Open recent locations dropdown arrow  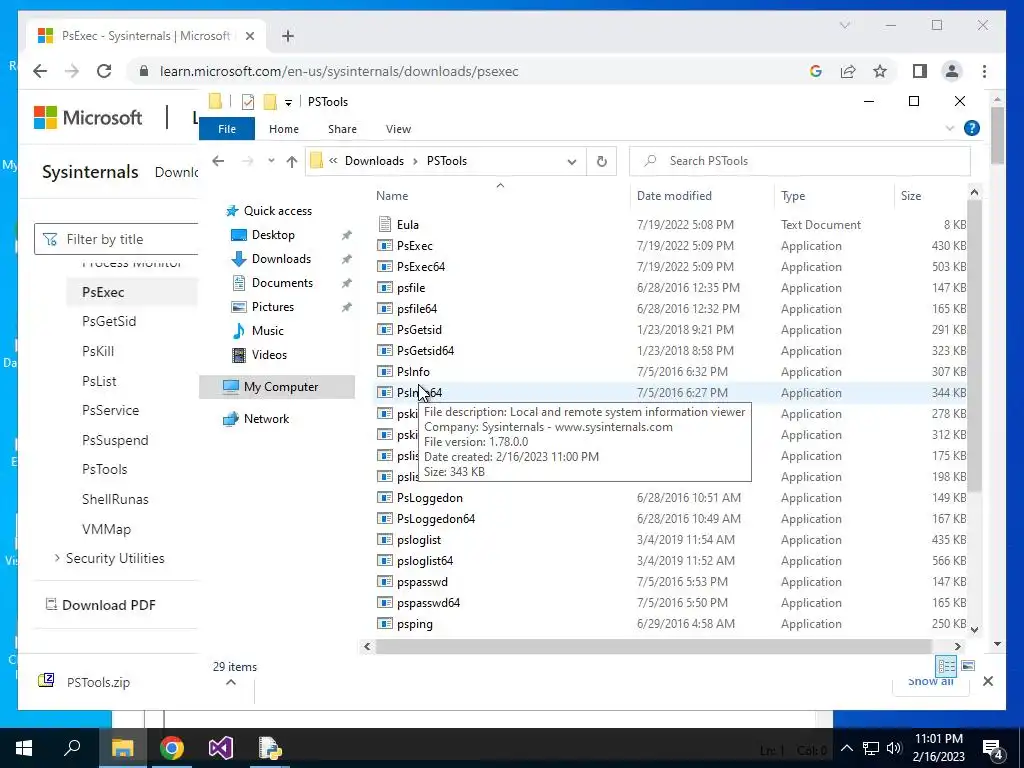(x=271, y=161)
